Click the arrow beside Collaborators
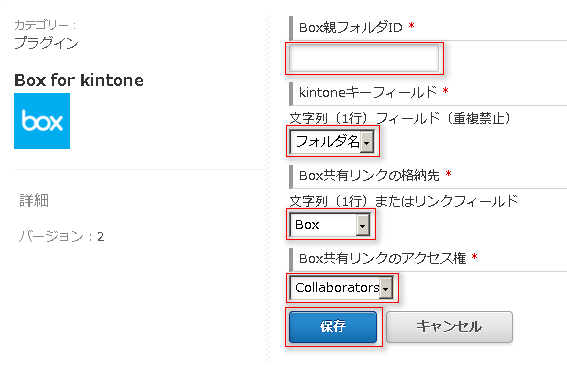567x392 pixels. coord(386,289)
